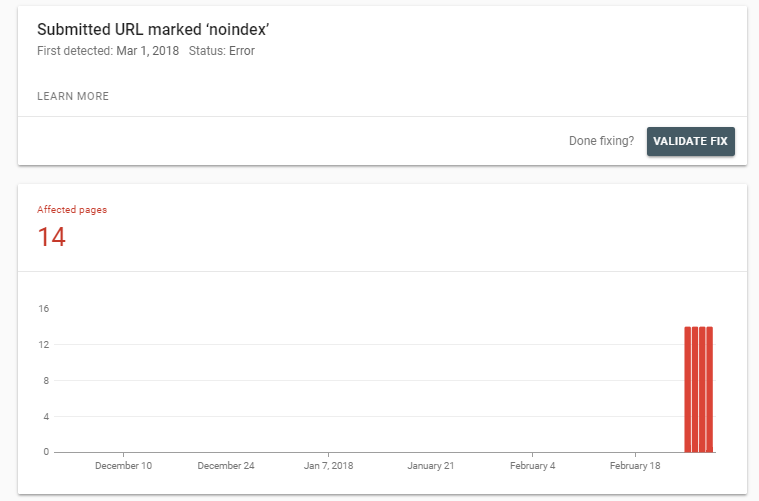
Task: Click the first red bar in chart
Action: click(688, 389)
